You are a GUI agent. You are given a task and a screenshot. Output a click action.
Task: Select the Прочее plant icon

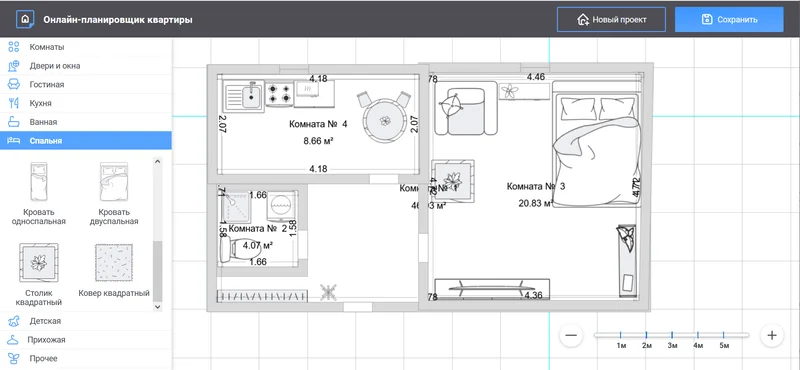(x=14, y=358)
